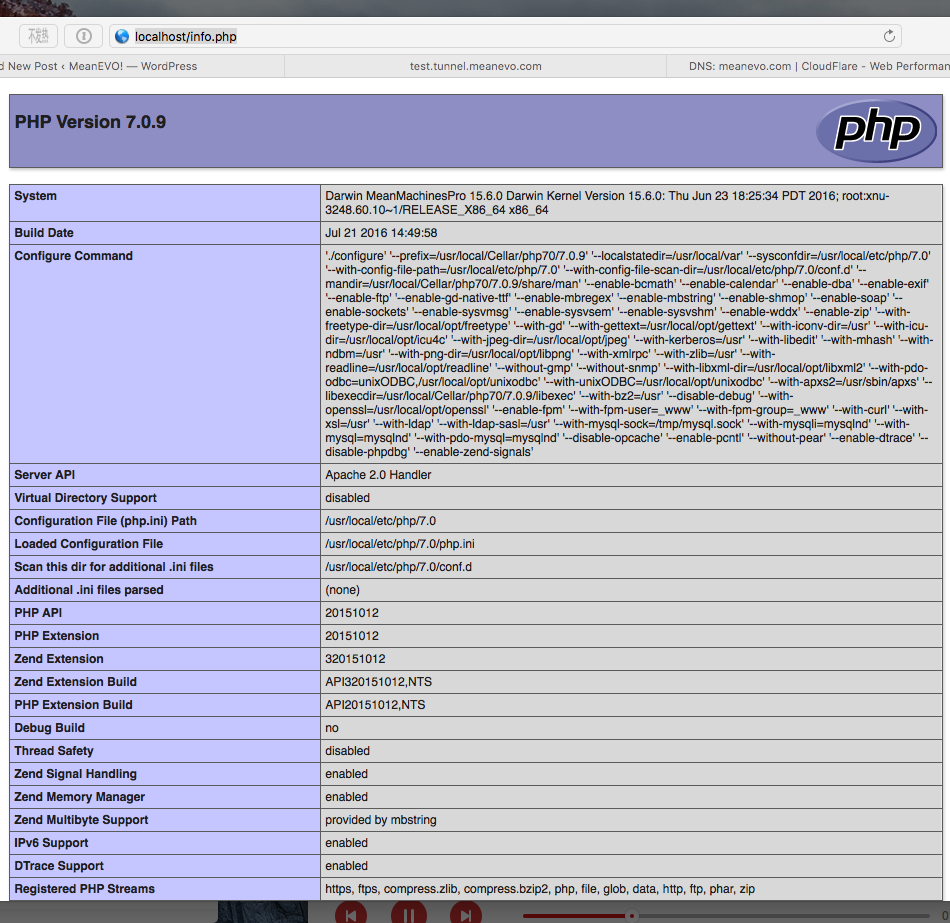
Task: Open the DNS meanevo.com CloudFlare tab
Action: (x=810, y=66)
